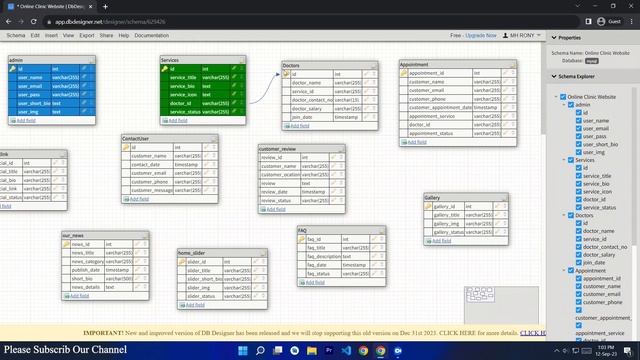Uncheck service_title checkbox in Schema Explorer
Screen dimensions: 640x360
tap(579, 176)
